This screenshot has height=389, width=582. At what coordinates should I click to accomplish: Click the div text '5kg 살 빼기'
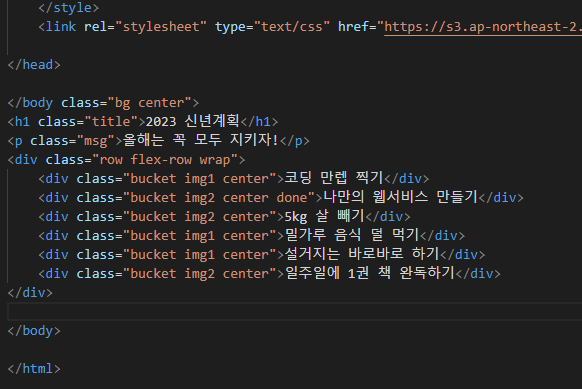pos(324,216)
